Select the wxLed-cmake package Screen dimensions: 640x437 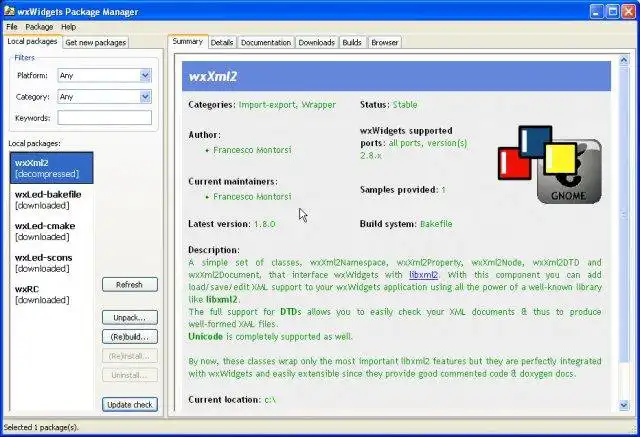51,231
